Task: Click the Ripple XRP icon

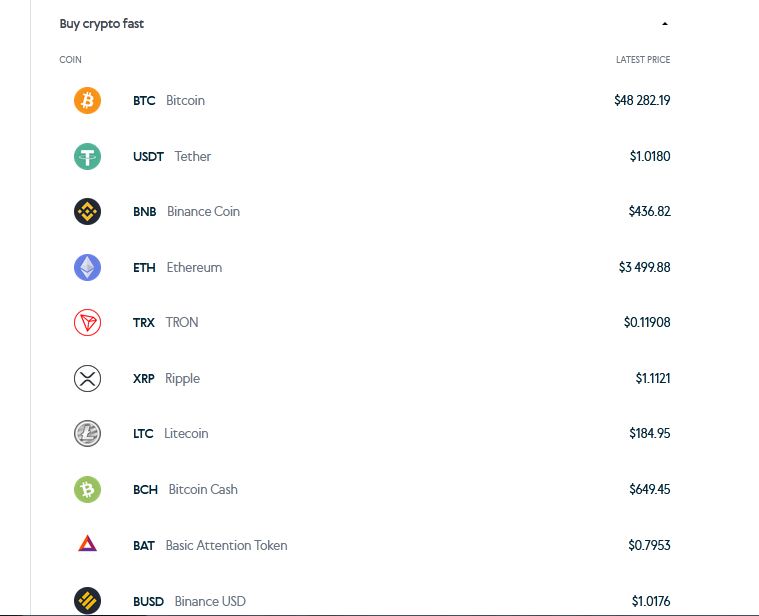Action: [87, 378]
